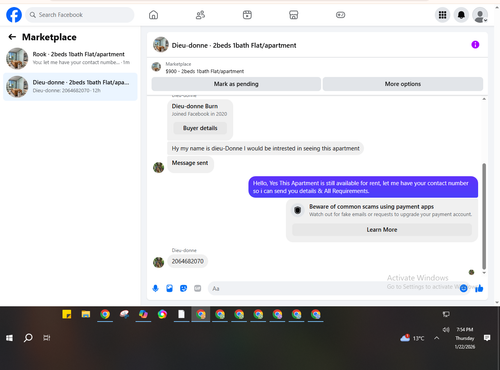
Task: Open the Home feed tab
Action: pos(153,15)
